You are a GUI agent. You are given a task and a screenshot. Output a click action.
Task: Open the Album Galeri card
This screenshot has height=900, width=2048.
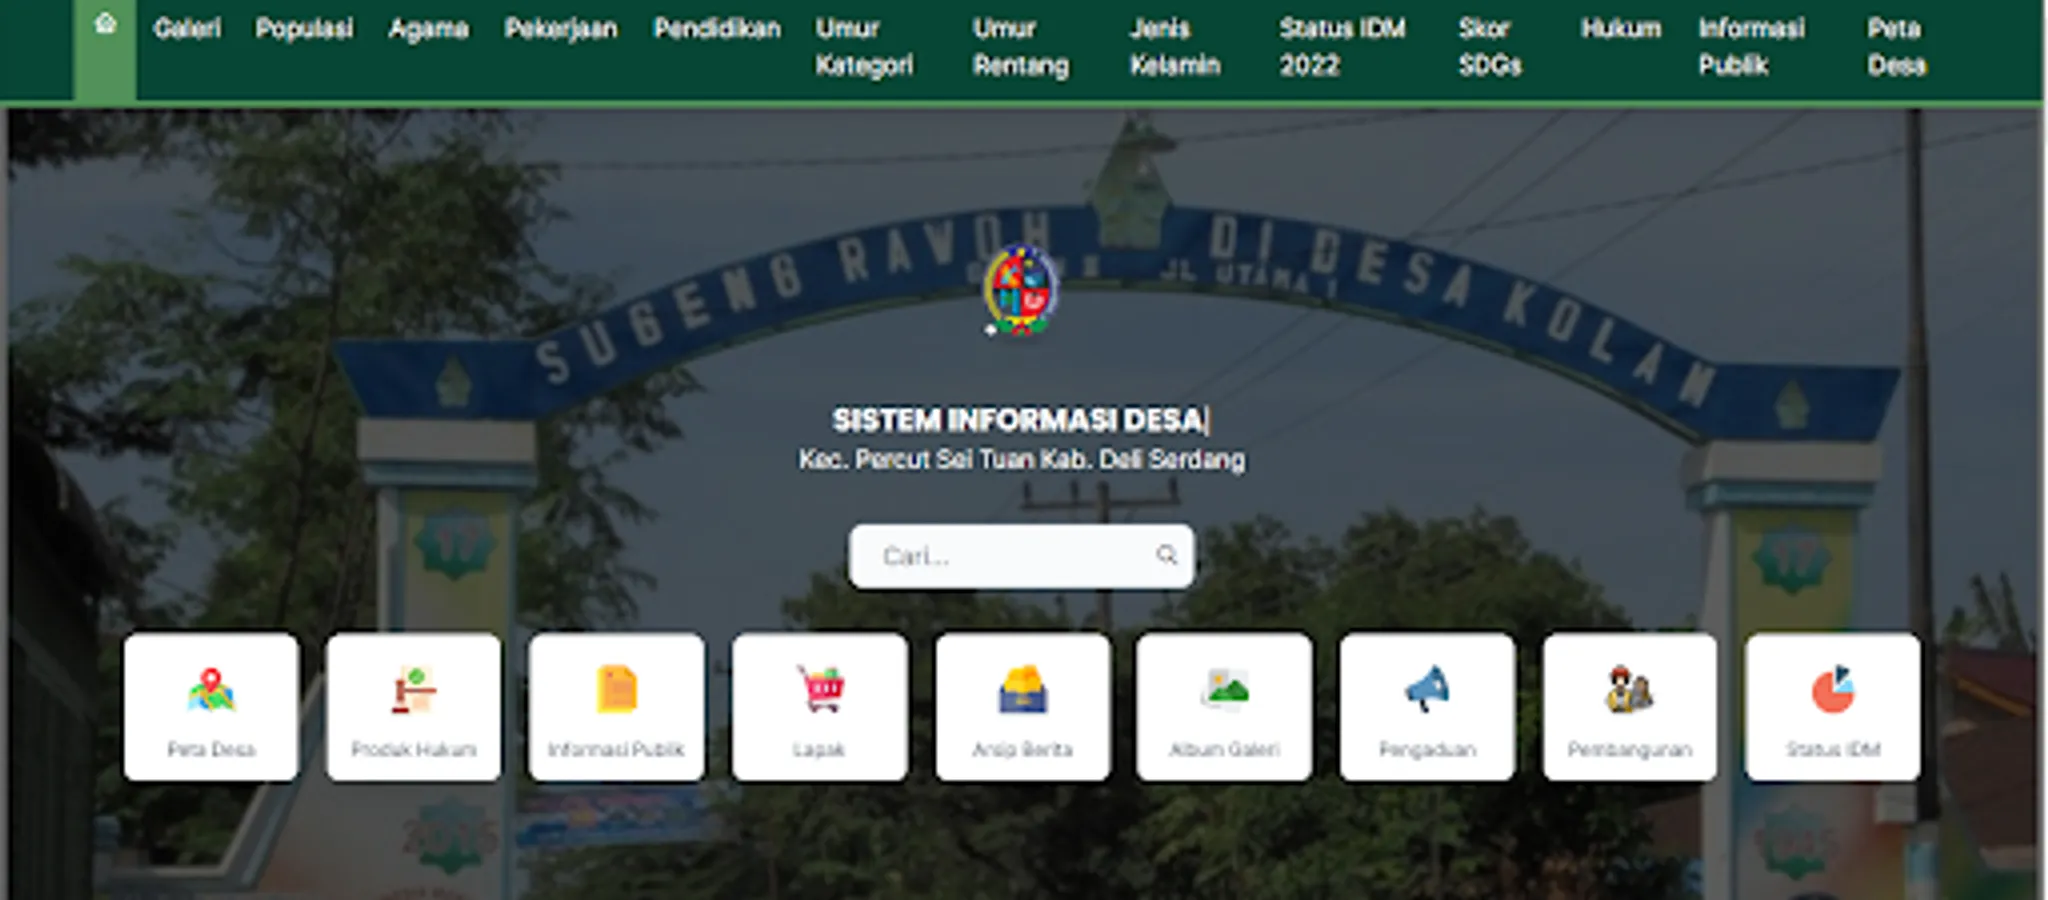tap(1224, 706)
